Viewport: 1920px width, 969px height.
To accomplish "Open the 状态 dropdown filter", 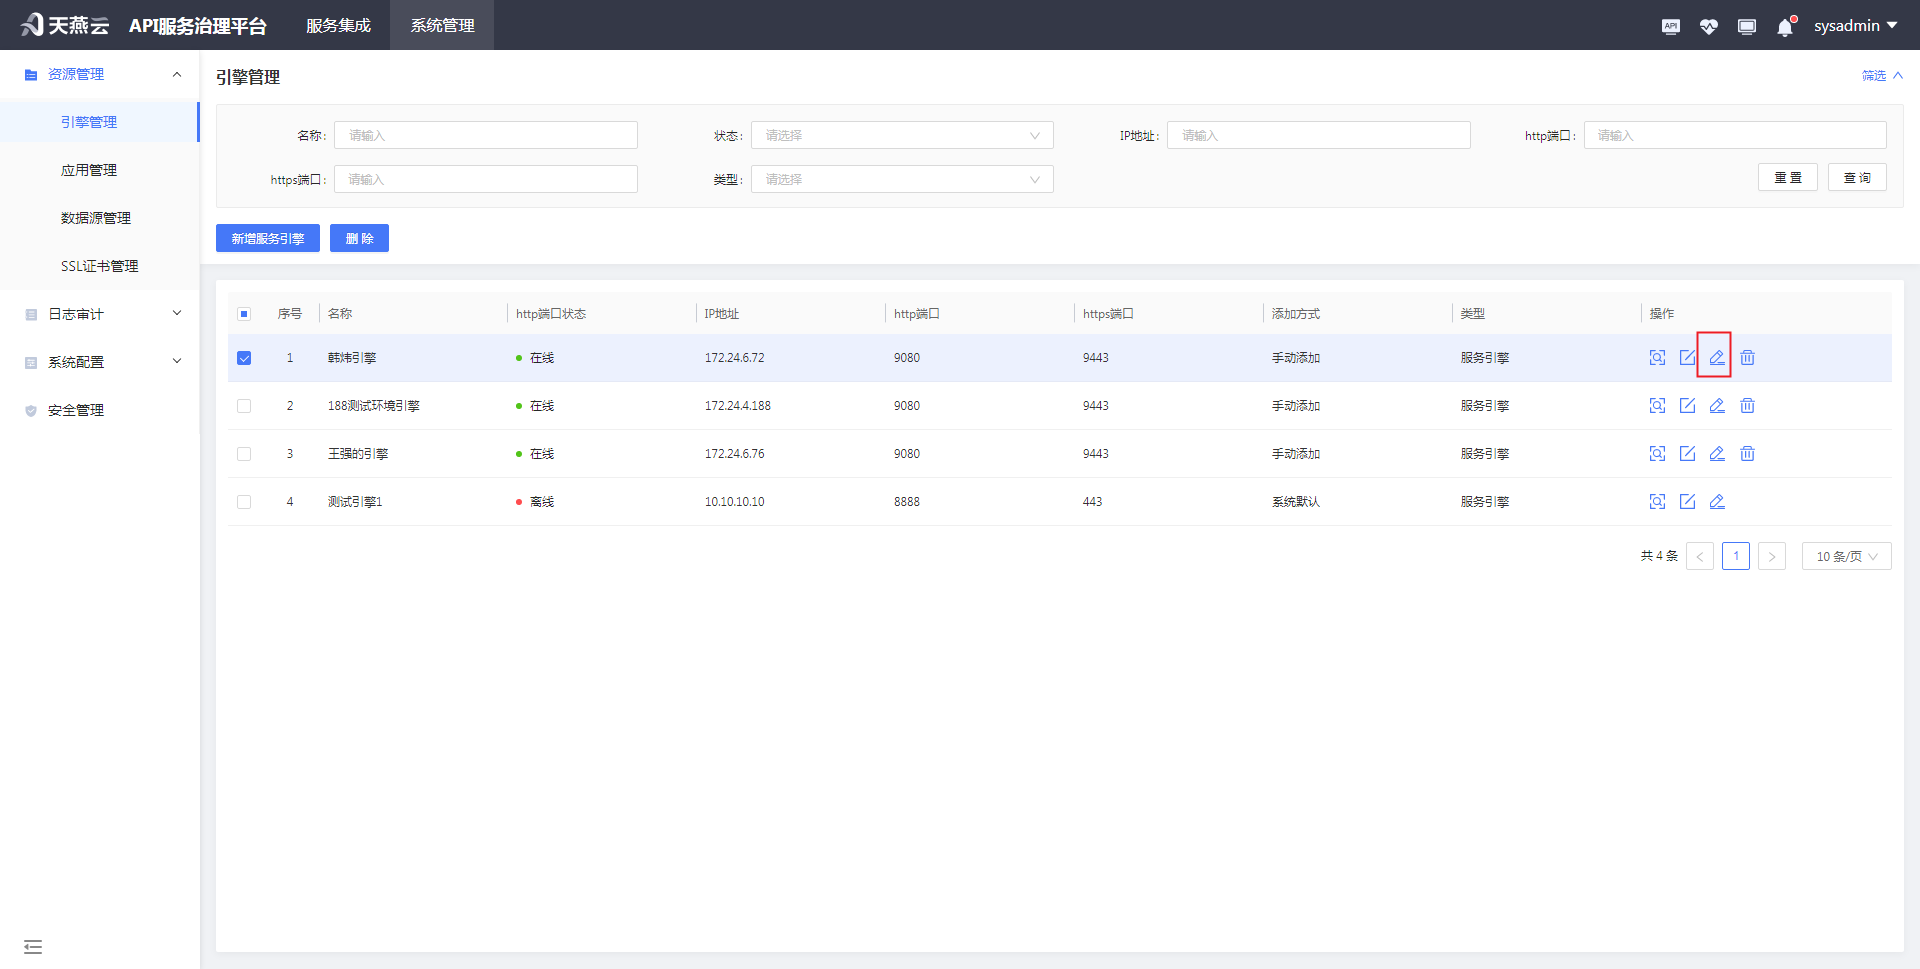I will click(901, 135).
